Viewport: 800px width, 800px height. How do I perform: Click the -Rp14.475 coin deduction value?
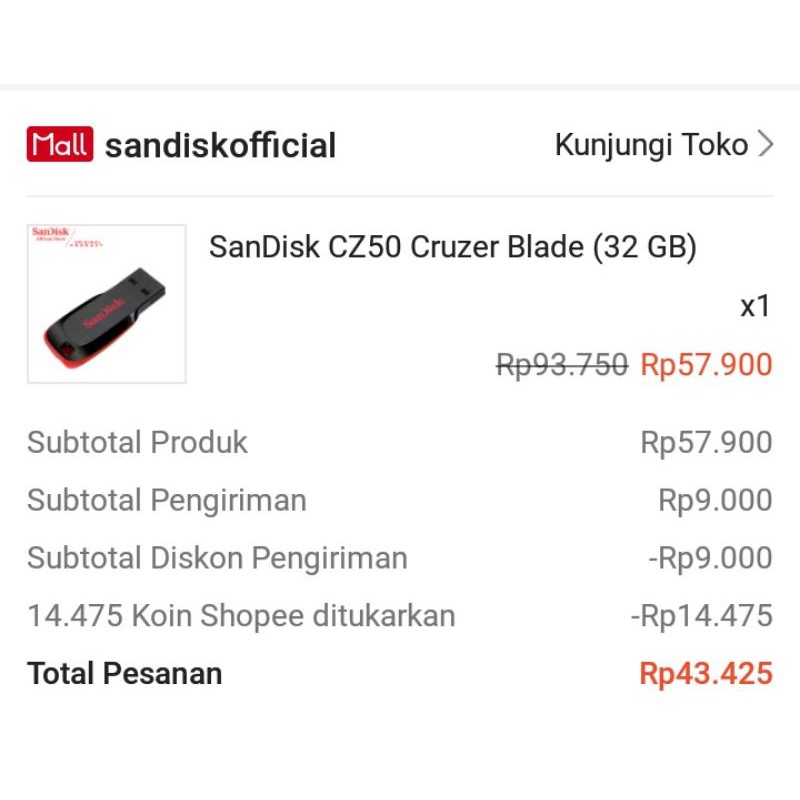(701, 616)
